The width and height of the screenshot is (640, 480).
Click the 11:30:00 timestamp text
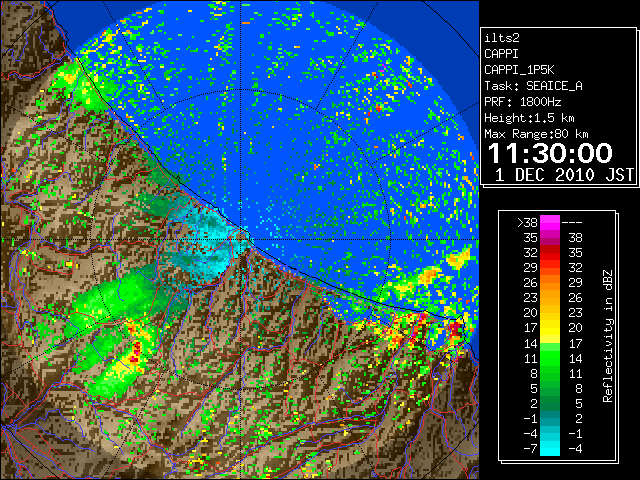coord(550,153)
